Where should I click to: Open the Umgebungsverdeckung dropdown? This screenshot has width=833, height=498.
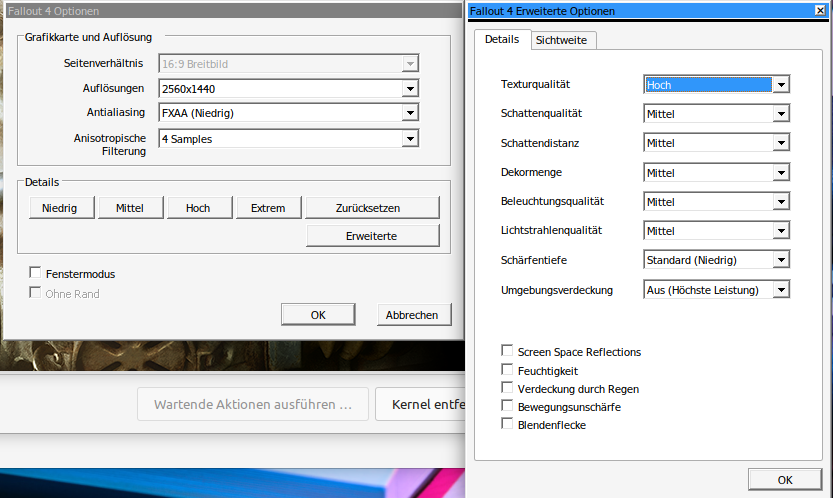(x=716, y=290)
